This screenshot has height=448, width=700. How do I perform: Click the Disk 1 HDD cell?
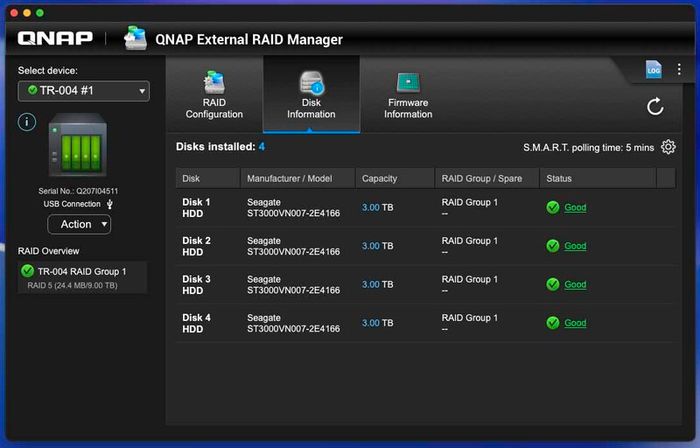(196, 208)
